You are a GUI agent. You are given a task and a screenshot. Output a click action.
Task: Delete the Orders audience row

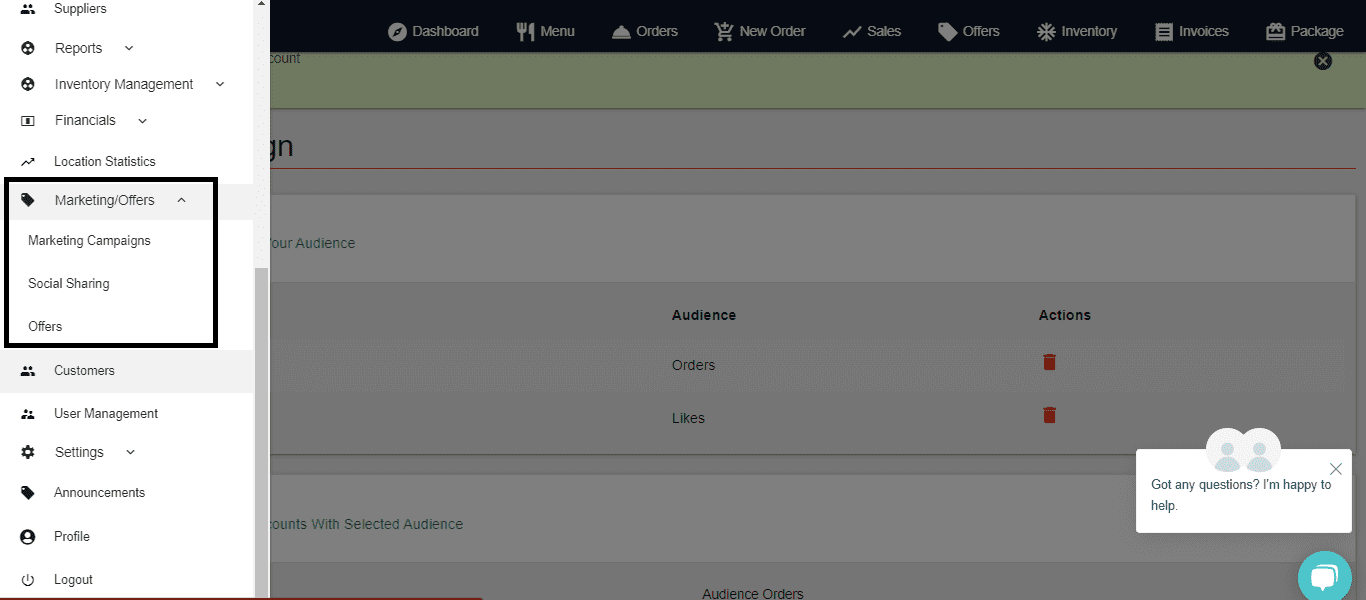pos(1049,362)
